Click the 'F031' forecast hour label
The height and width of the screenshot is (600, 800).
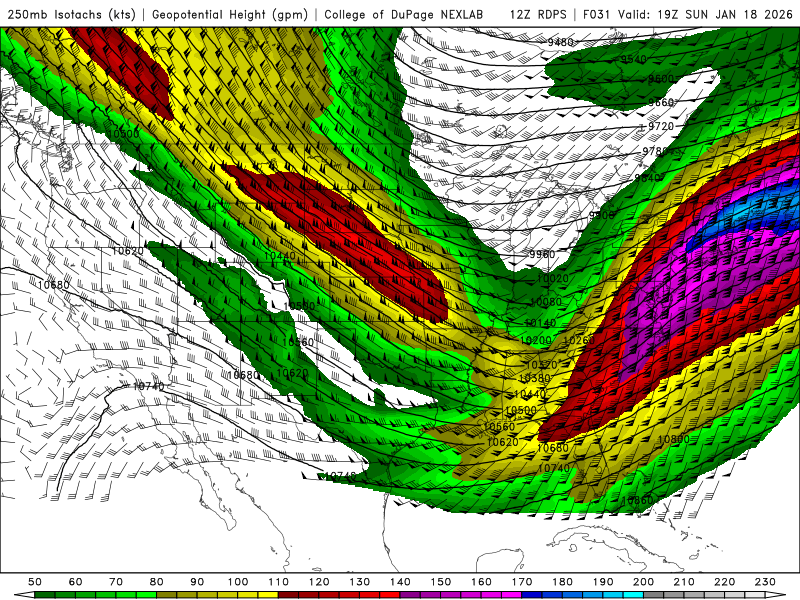[596, 15]
